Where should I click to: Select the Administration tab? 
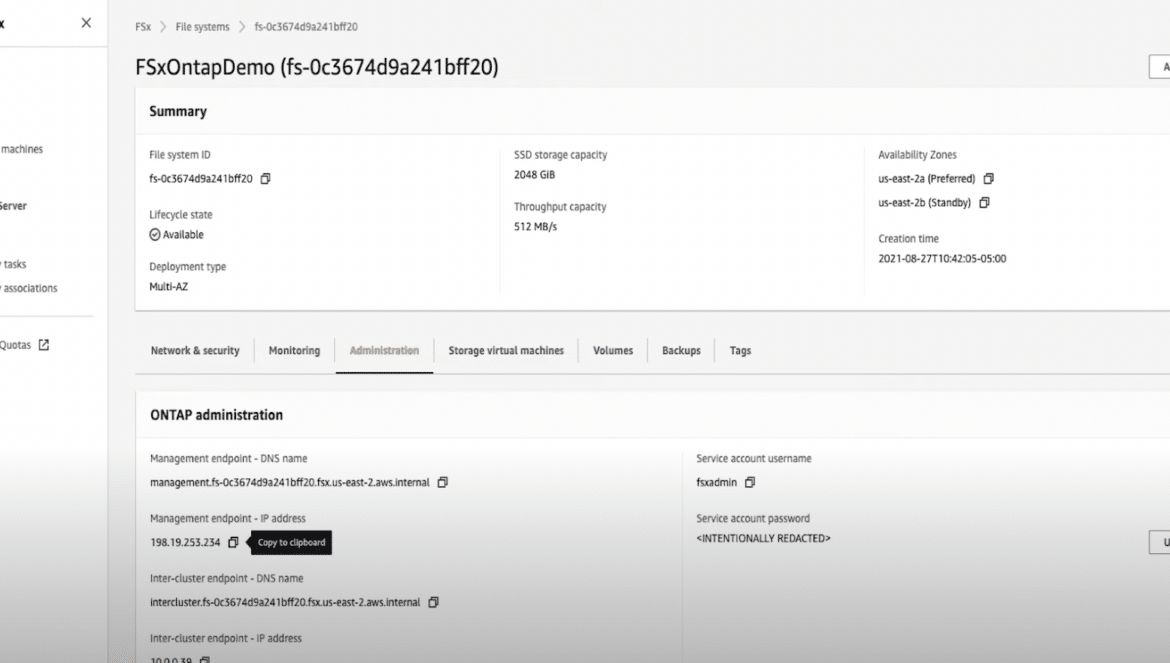point(384,351)
